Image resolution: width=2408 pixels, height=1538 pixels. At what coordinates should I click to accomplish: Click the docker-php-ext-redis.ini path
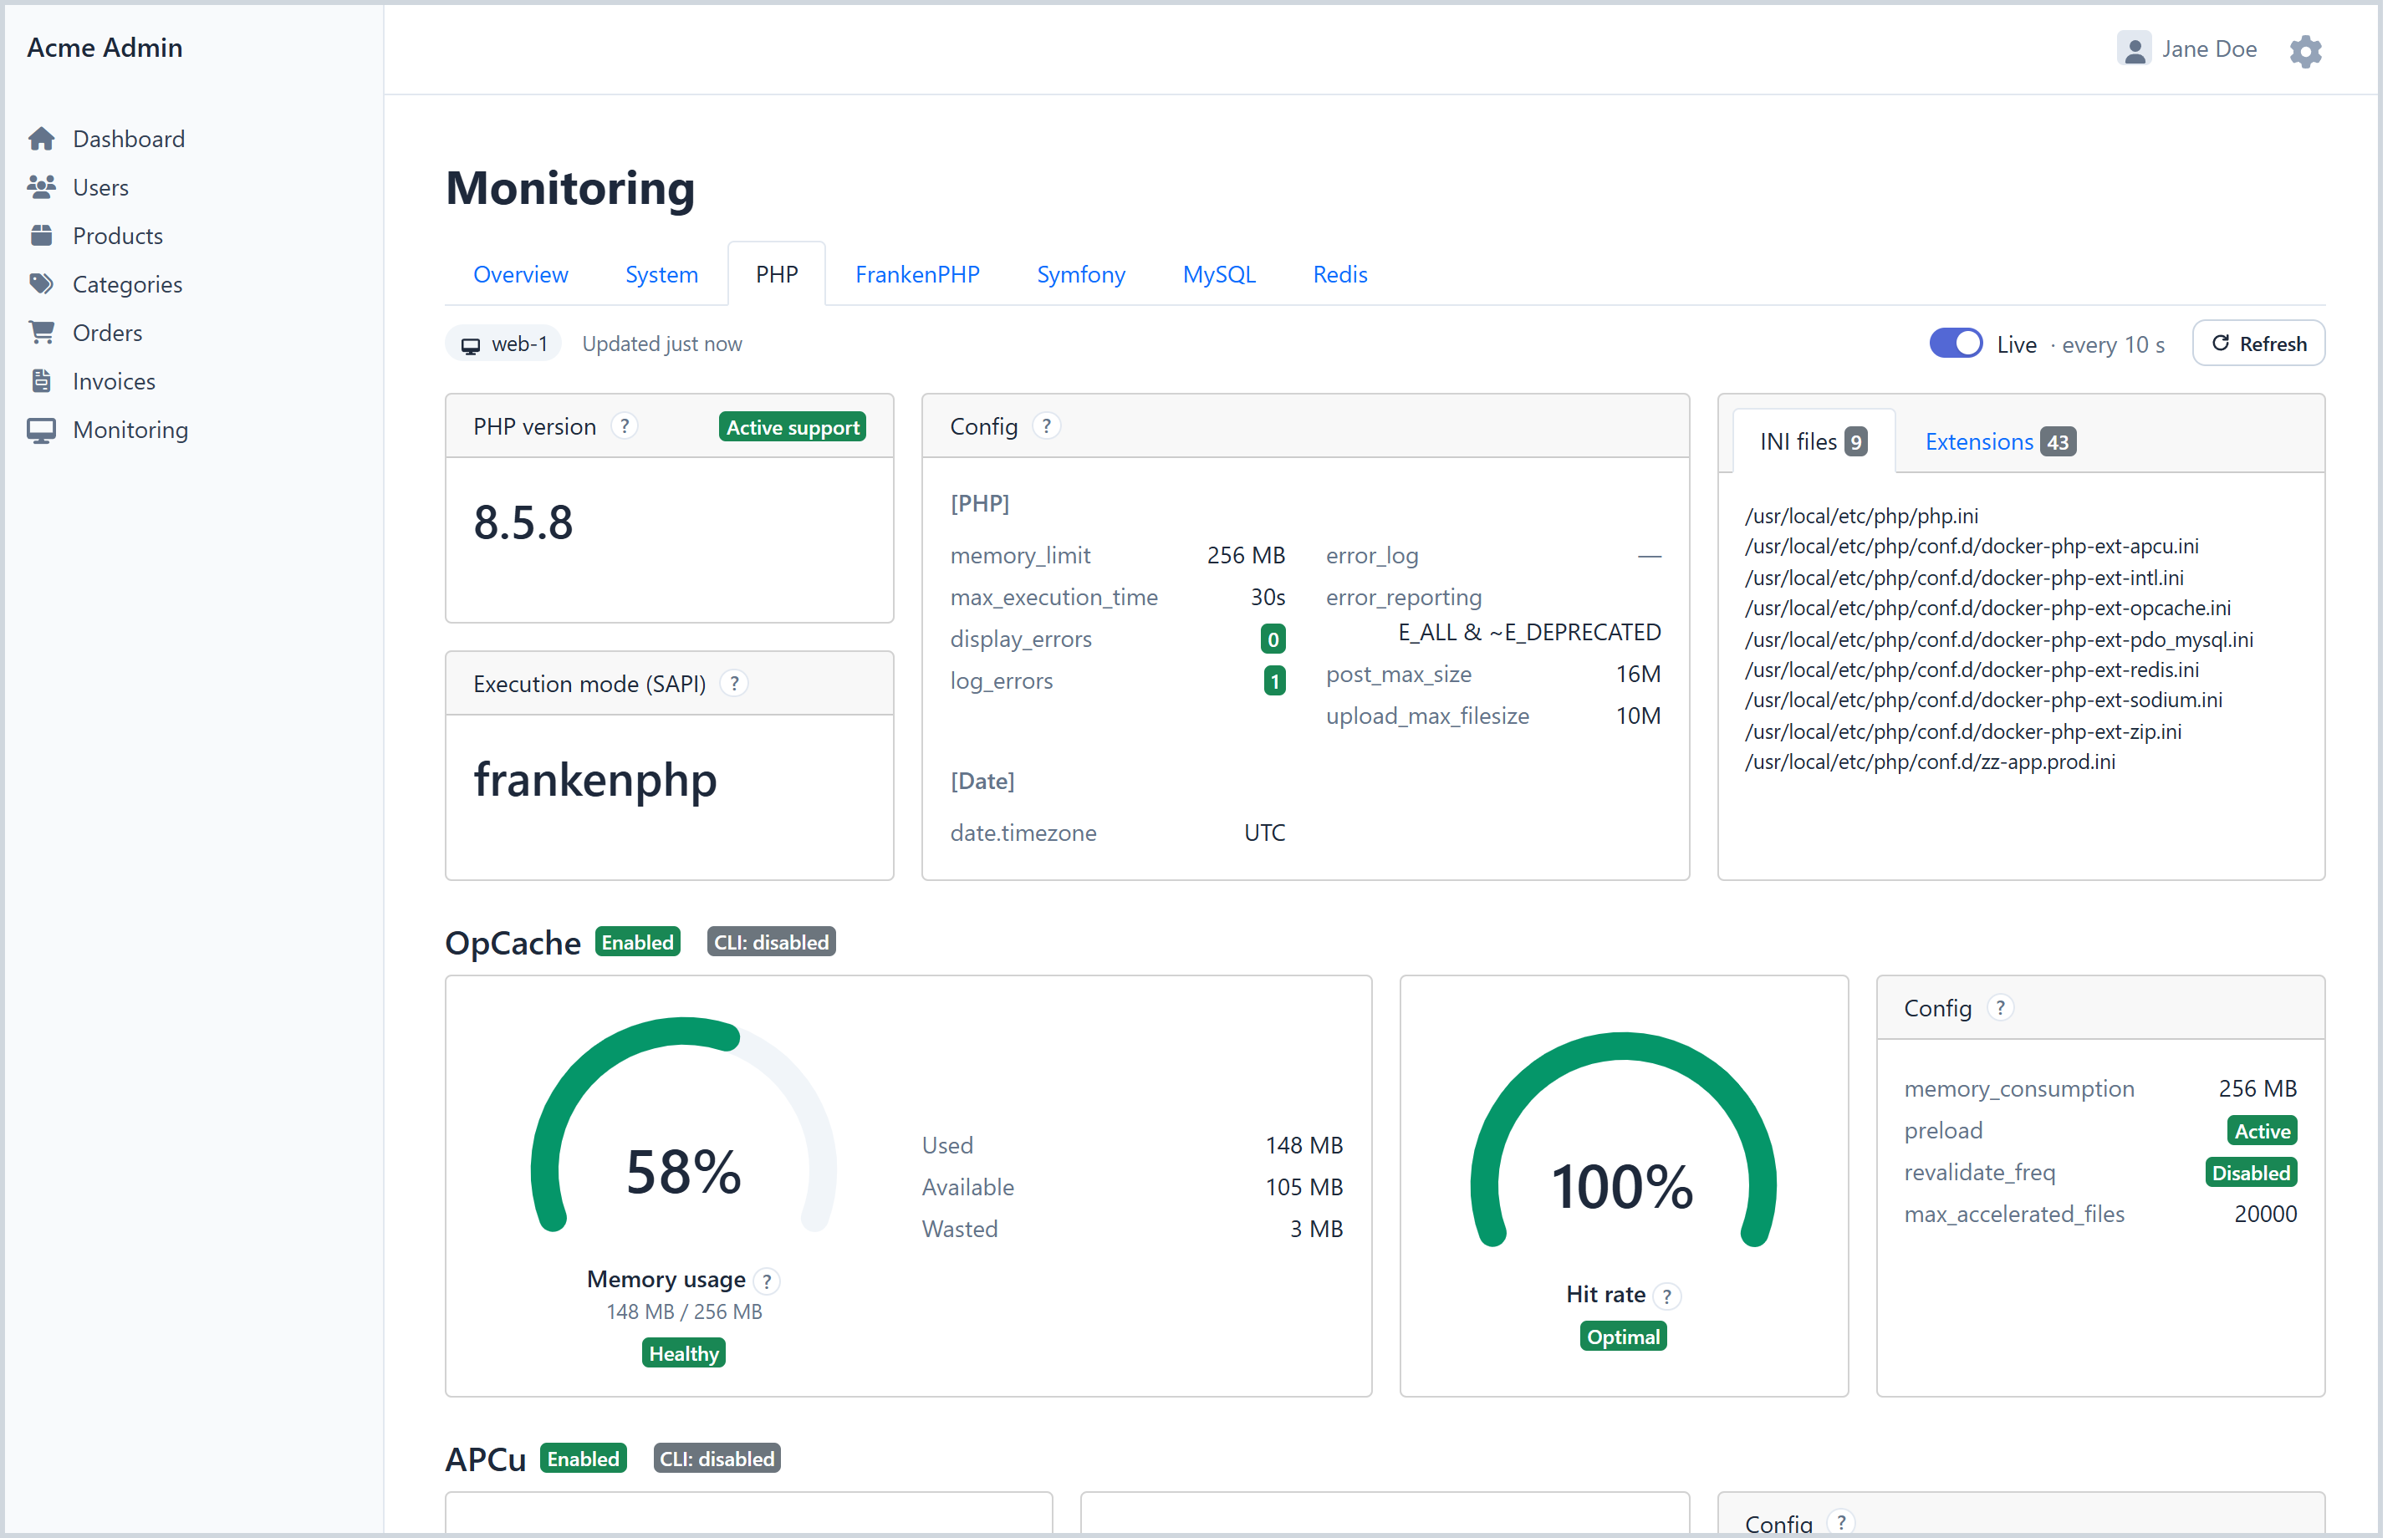(x=1971, y=670)
